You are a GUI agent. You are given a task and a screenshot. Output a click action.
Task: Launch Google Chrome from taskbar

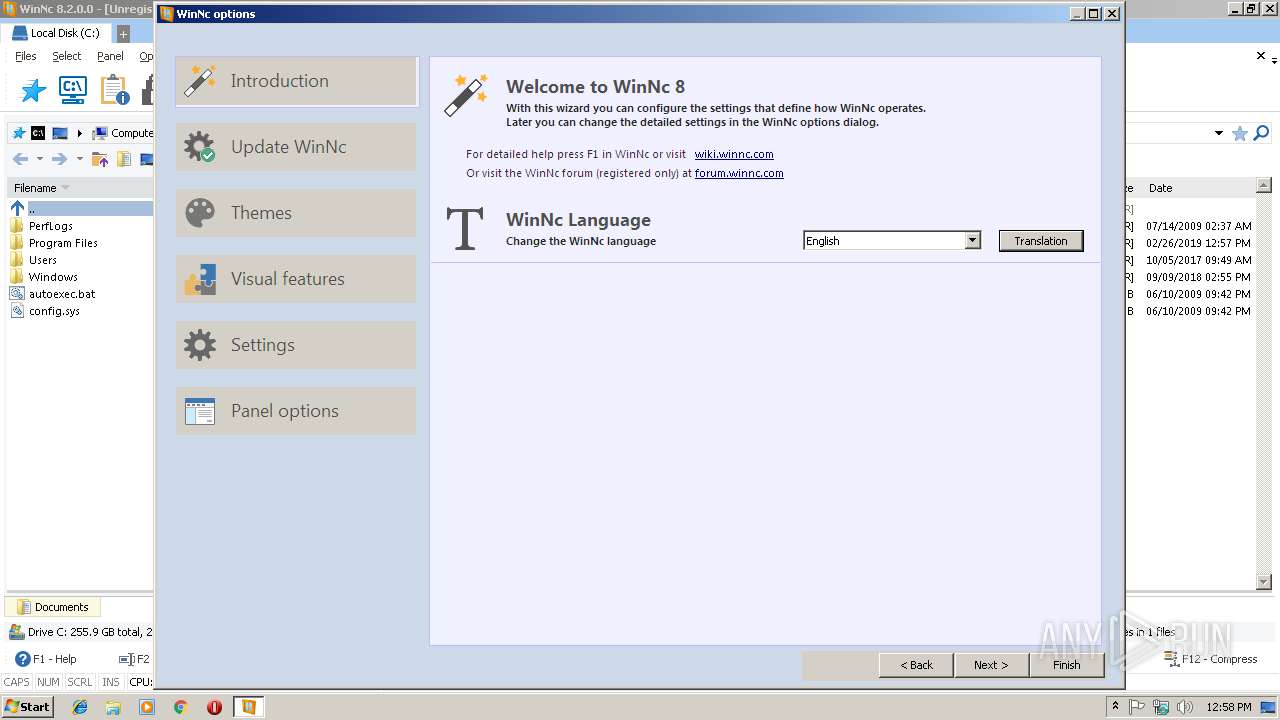(181, 707)
